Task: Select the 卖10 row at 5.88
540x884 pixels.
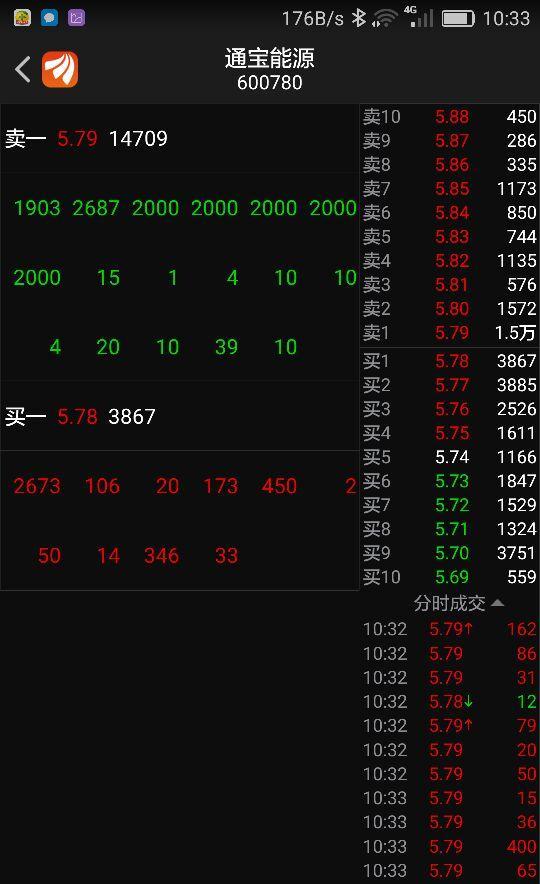Action: point(449,117)
